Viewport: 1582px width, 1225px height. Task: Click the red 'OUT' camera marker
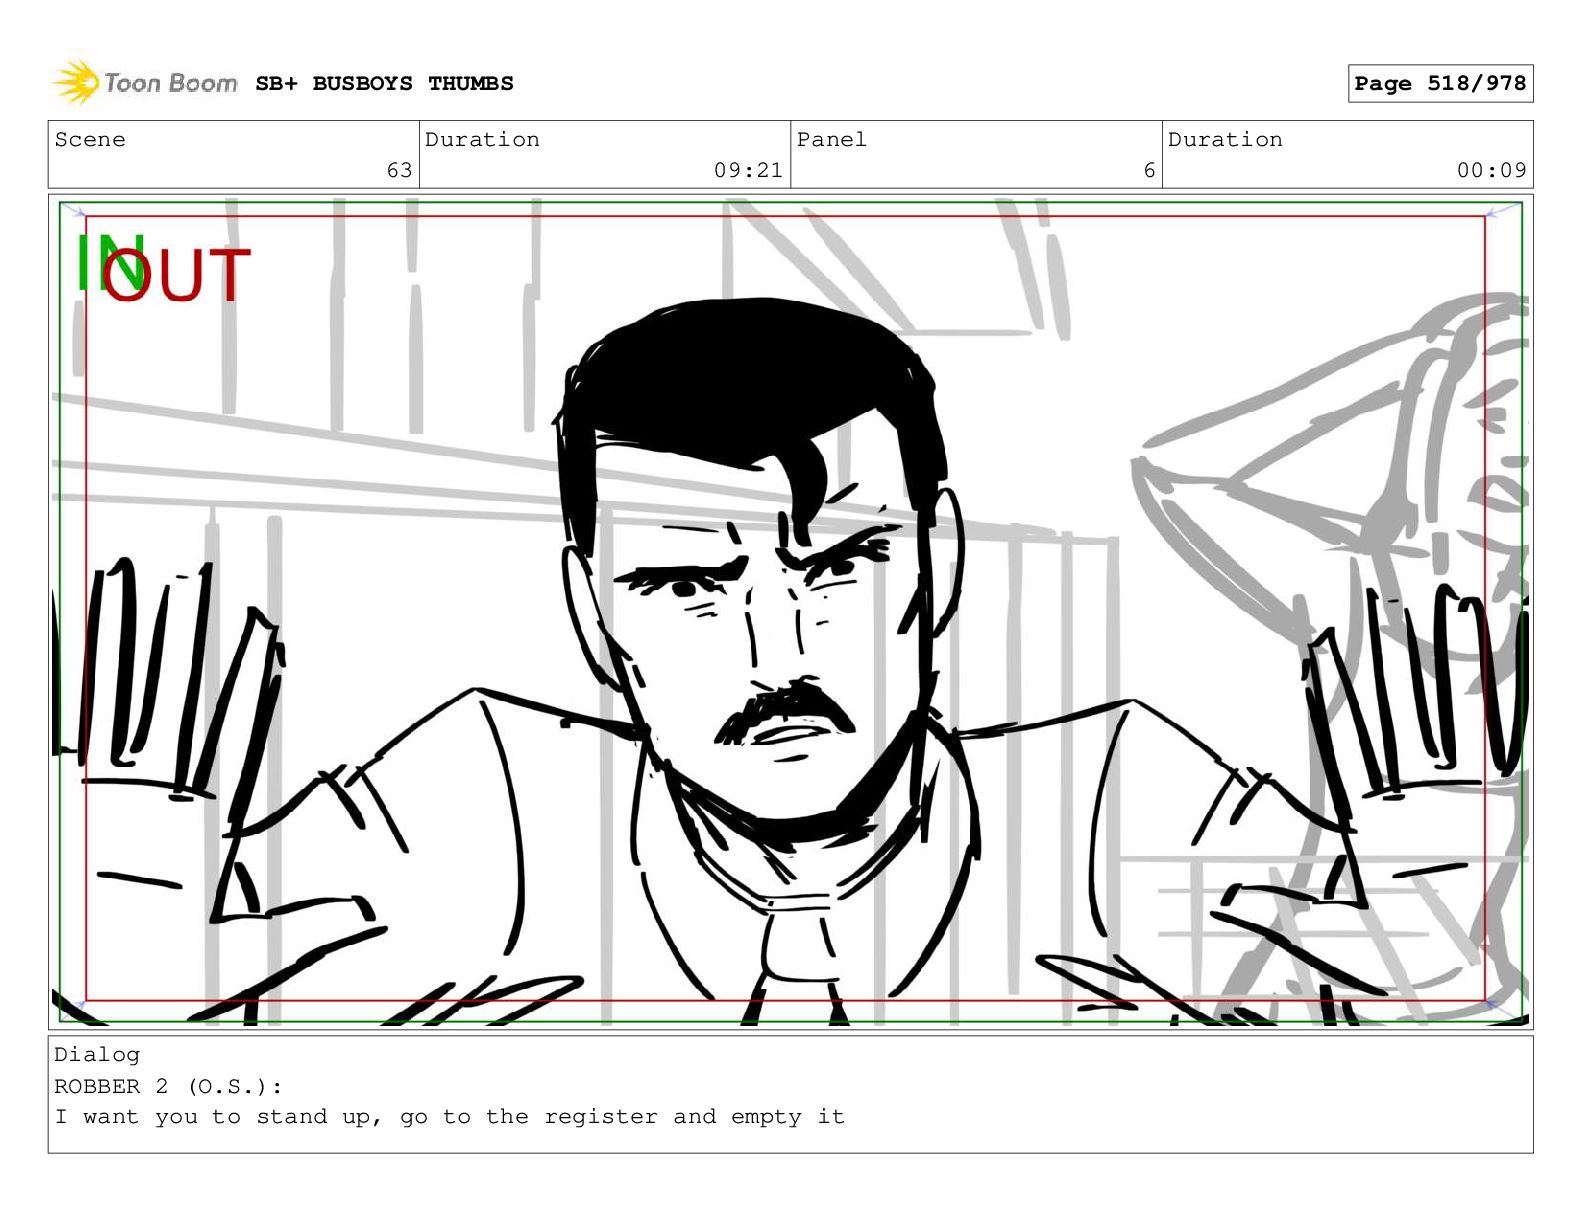[176, 275]
